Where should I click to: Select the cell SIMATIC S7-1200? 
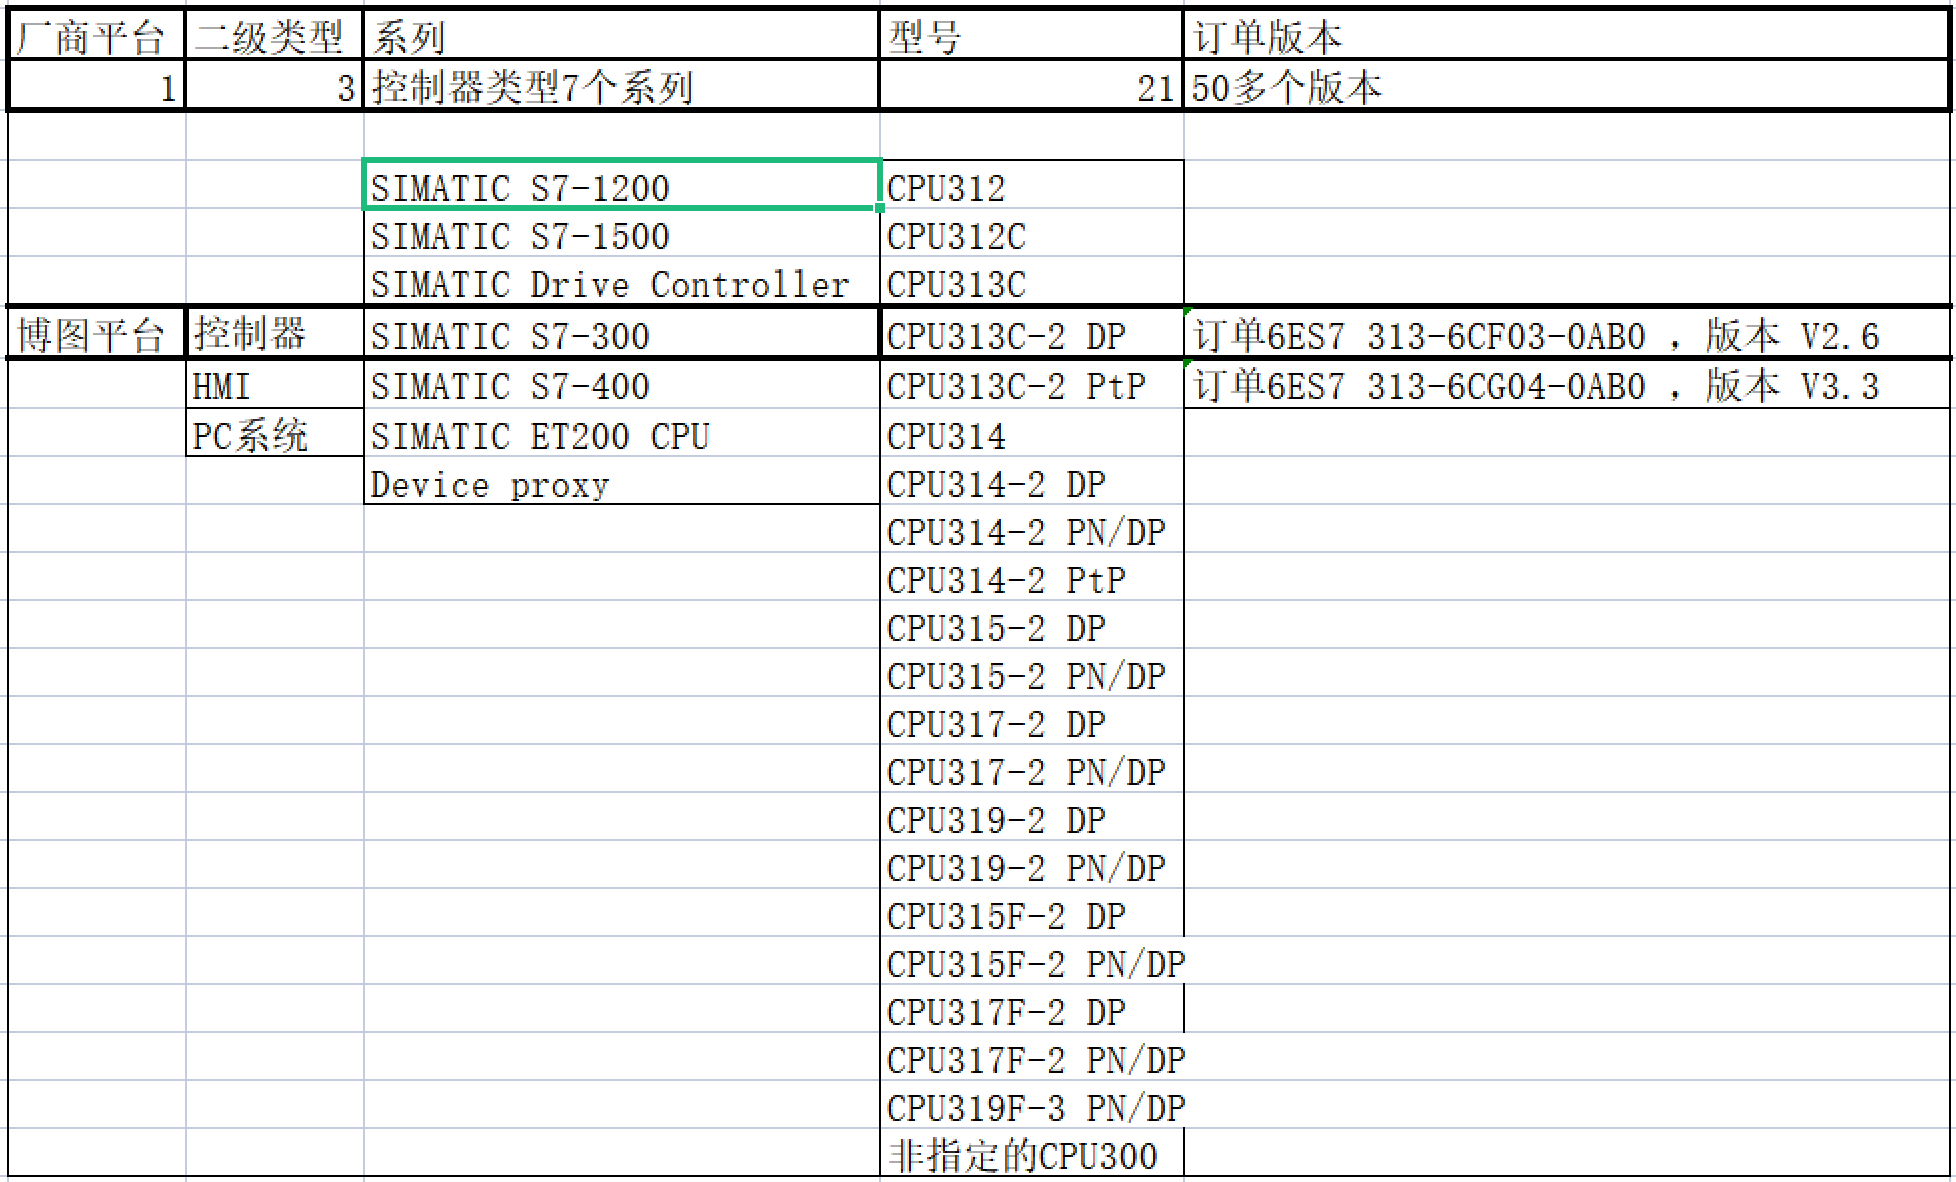pos(621,185)
